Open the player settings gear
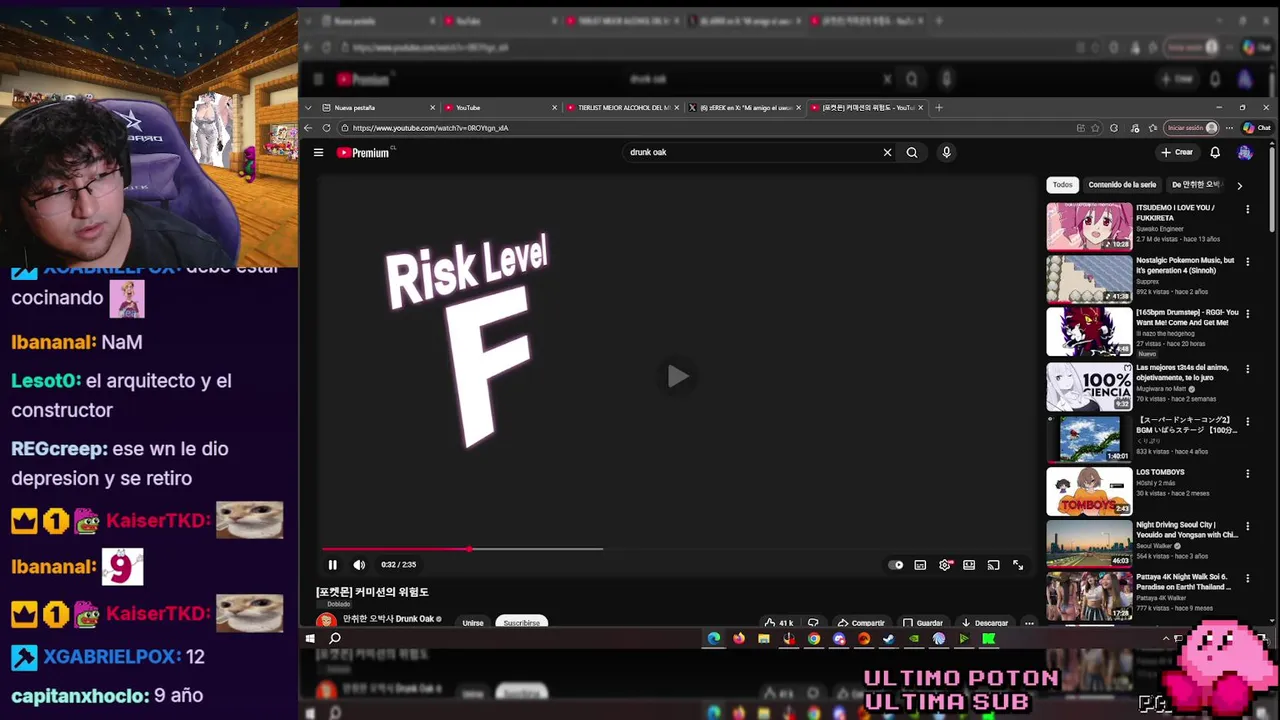The height and width of the screenshot is (720, 1280). (x=945, y=565)
